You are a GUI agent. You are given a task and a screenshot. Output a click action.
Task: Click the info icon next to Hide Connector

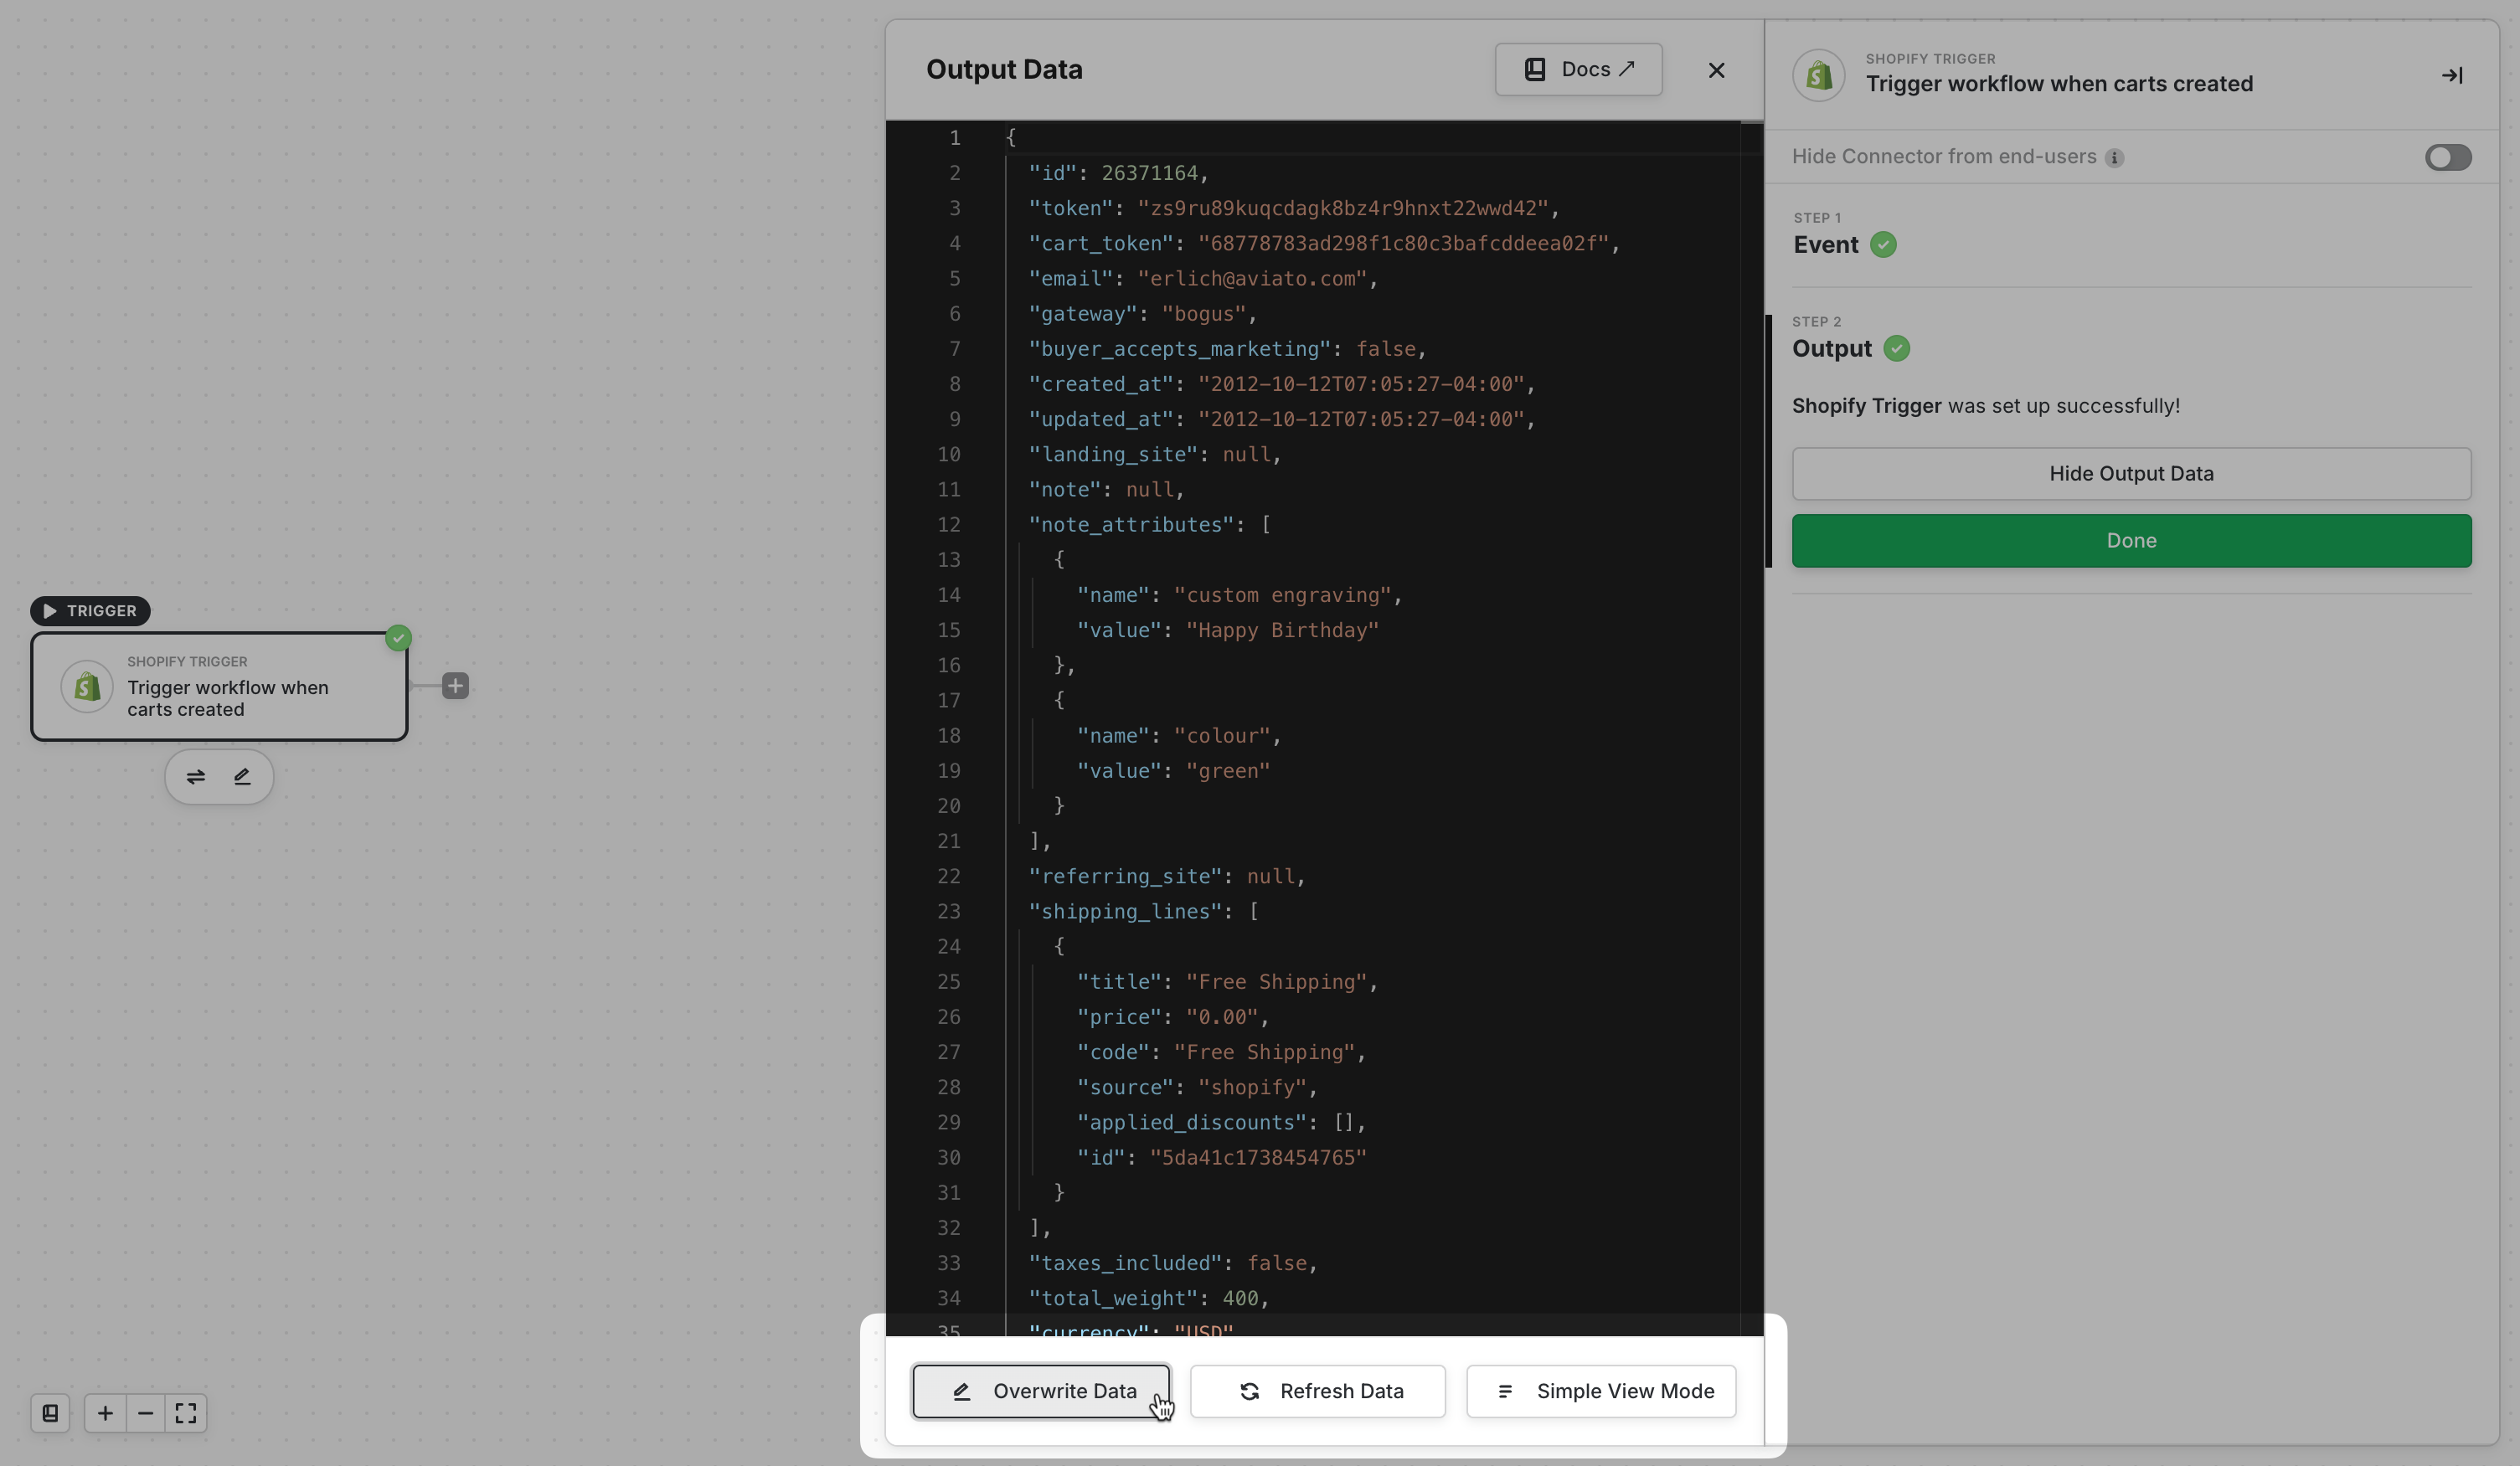coord(2114,158)
